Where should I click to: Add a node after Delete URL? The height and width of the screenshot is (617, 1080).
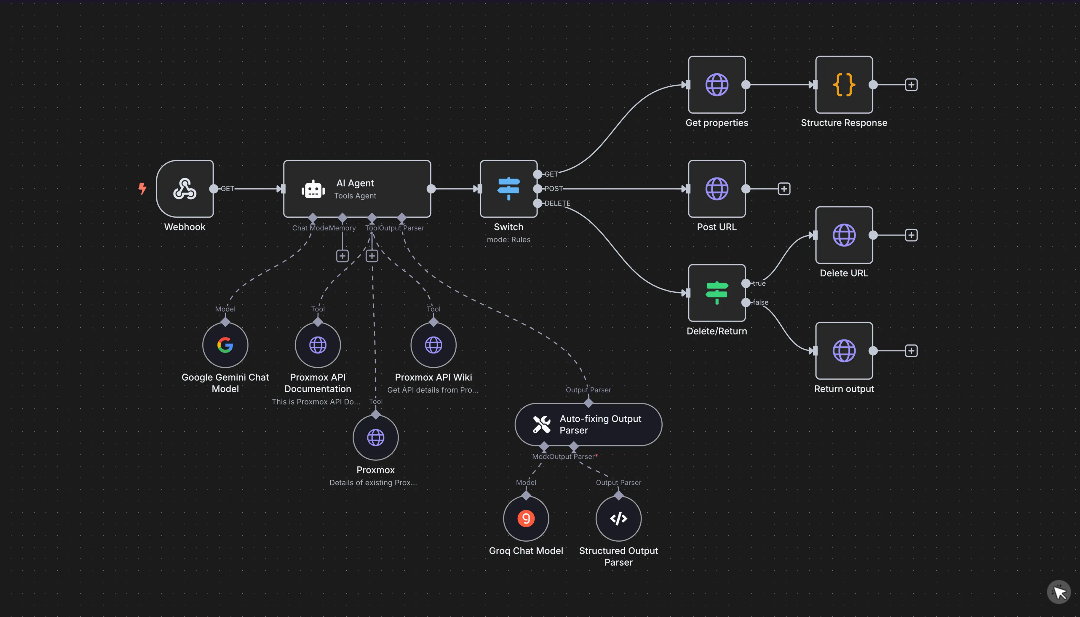coord(911,235)
